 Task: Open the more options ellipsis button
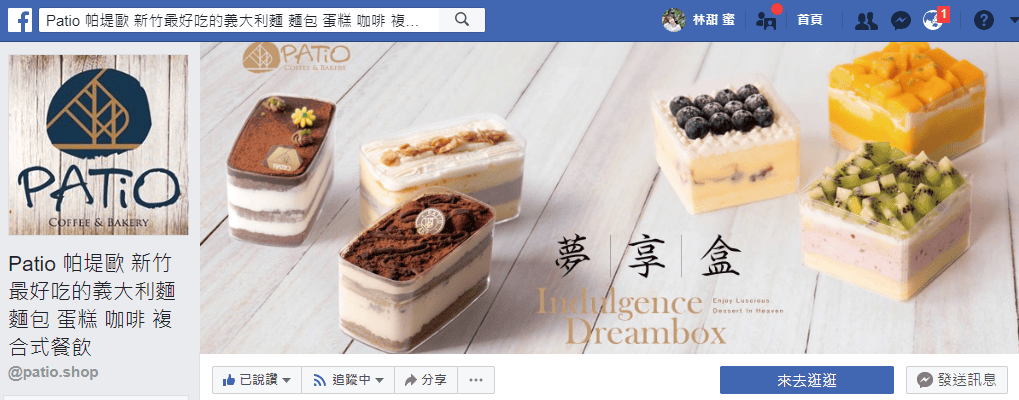pos(476,380)
